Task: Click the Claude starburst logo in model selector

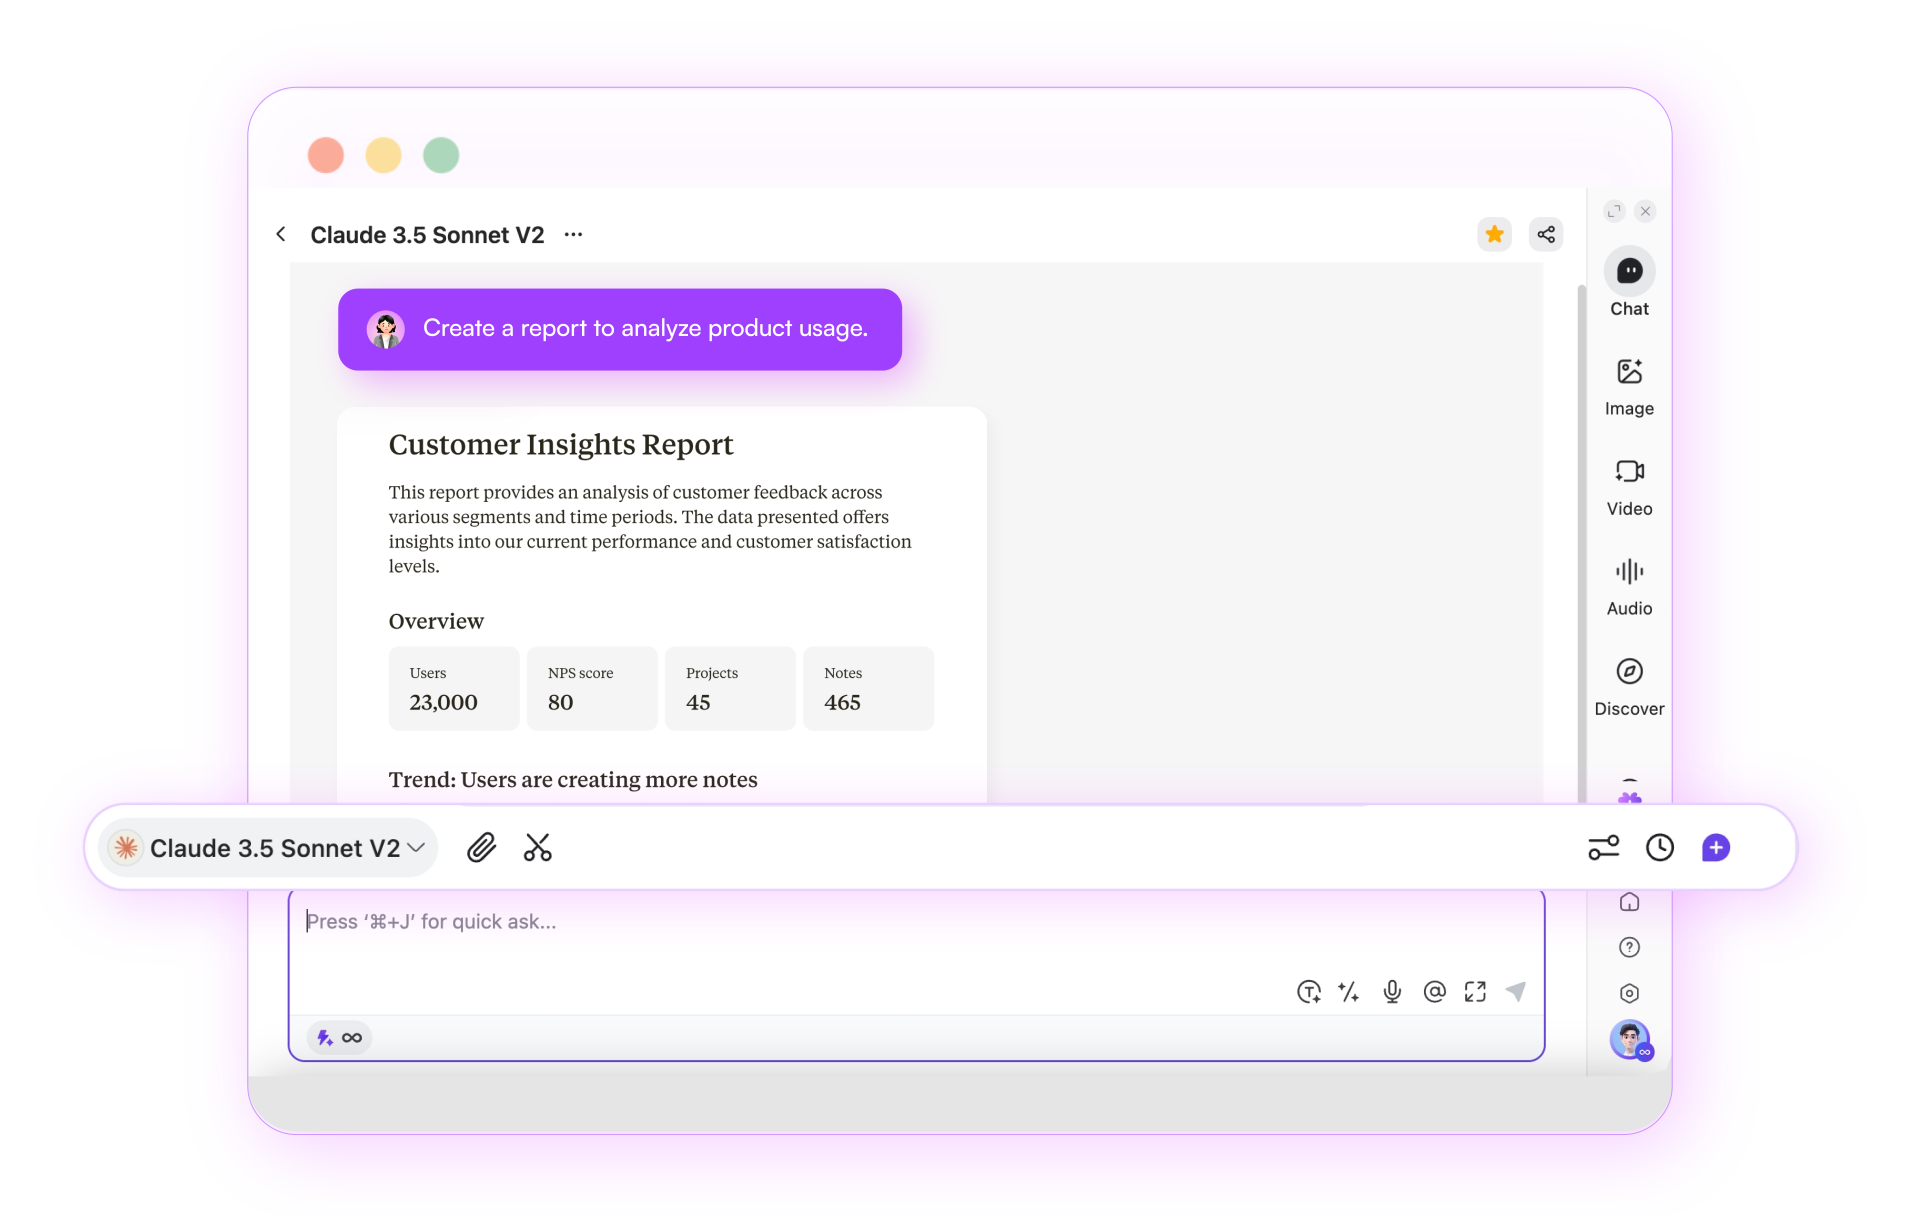Action: 126,848
